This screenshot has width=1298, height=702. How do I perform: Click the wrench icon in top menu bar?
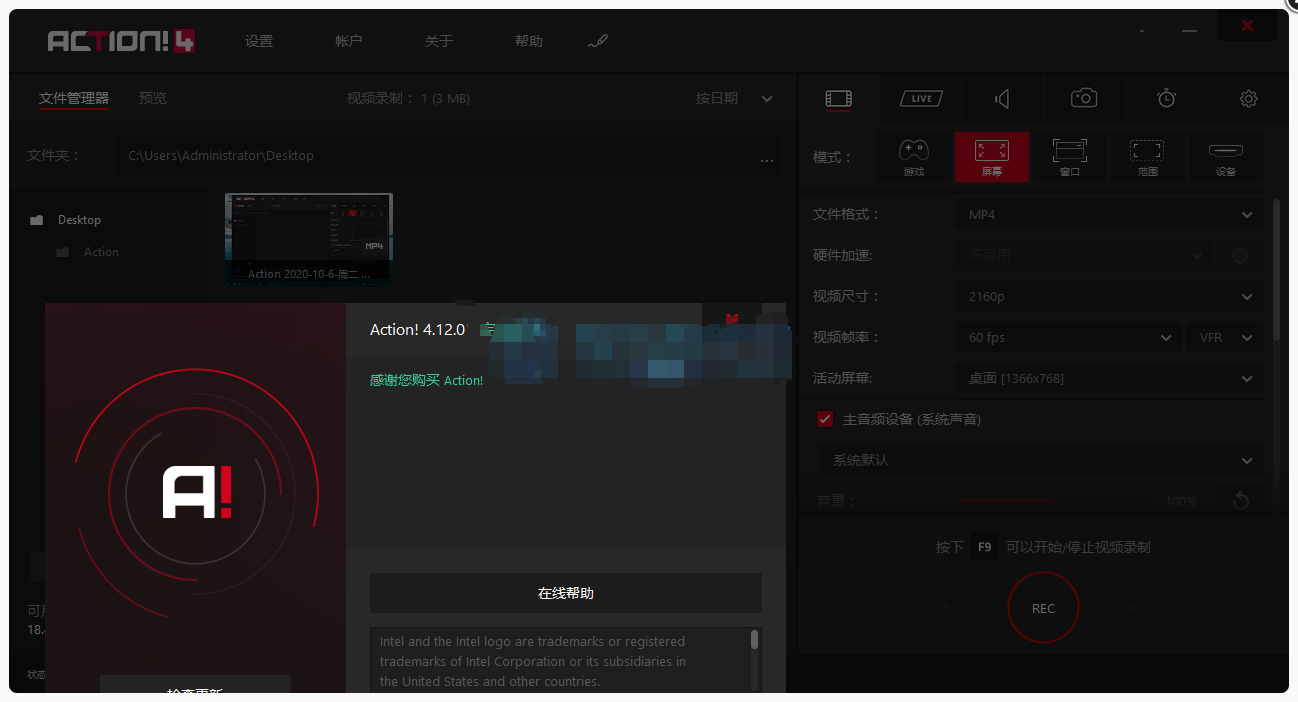pyautogui.click(x=598, y=41)
